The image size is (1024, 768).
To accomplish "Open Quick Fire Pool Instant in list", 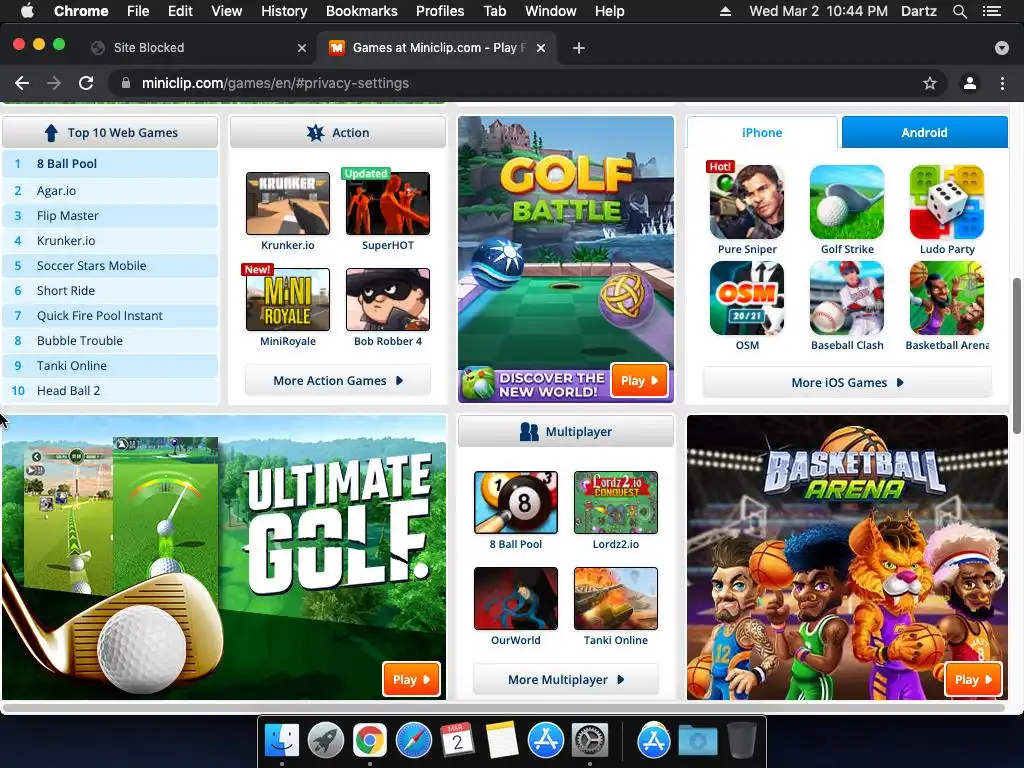I will click(x=110, y=315).
